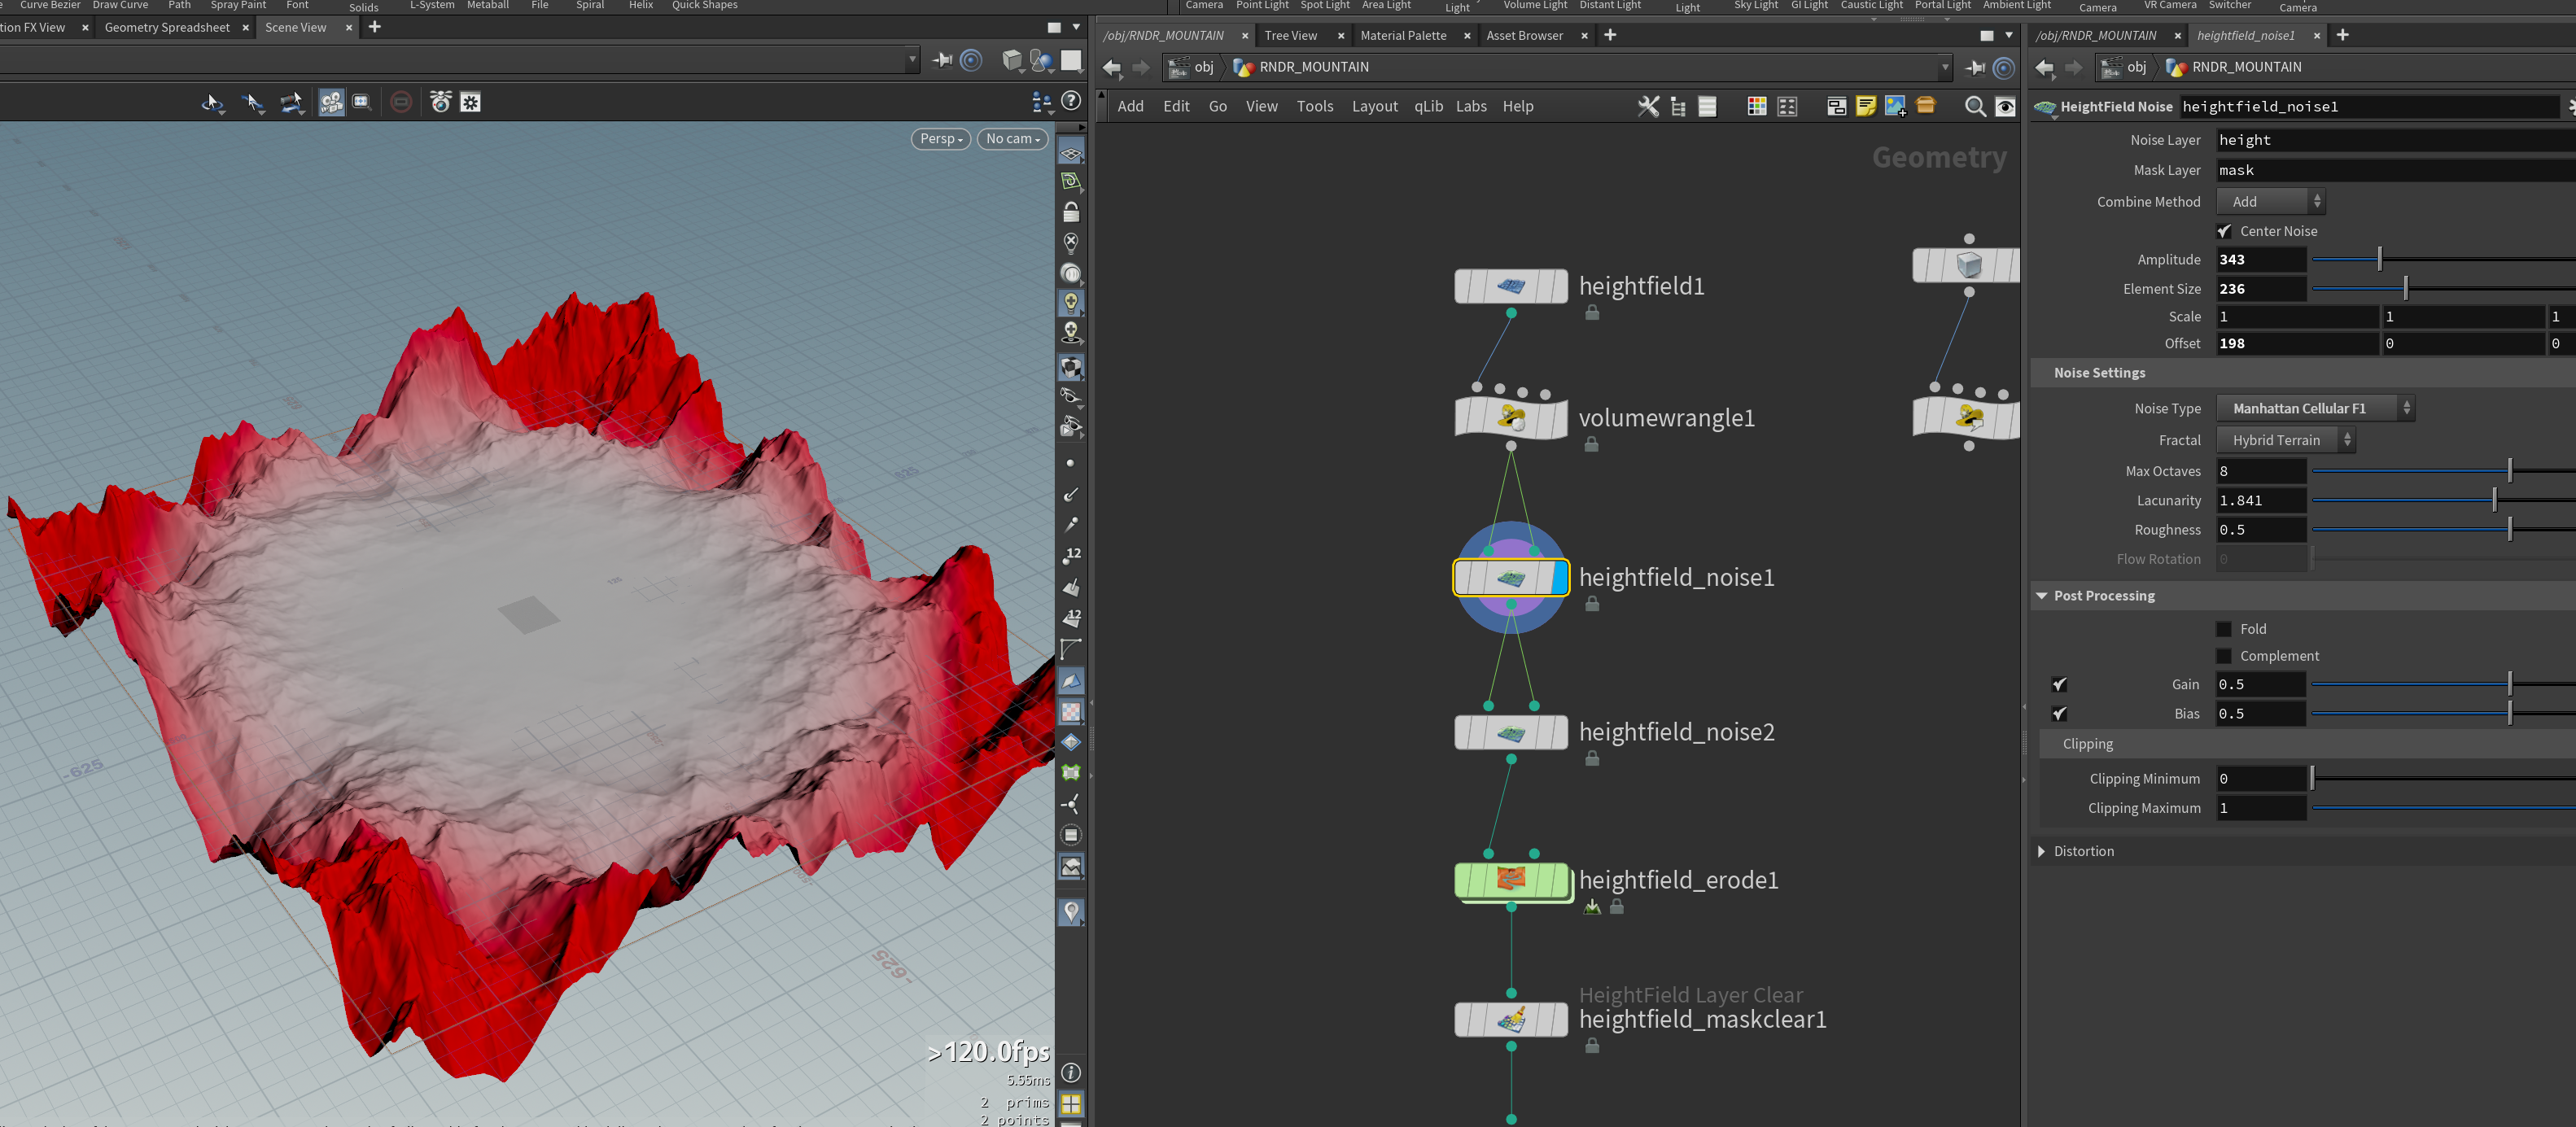Open viewport help question mark

[x=1071, y=101]
